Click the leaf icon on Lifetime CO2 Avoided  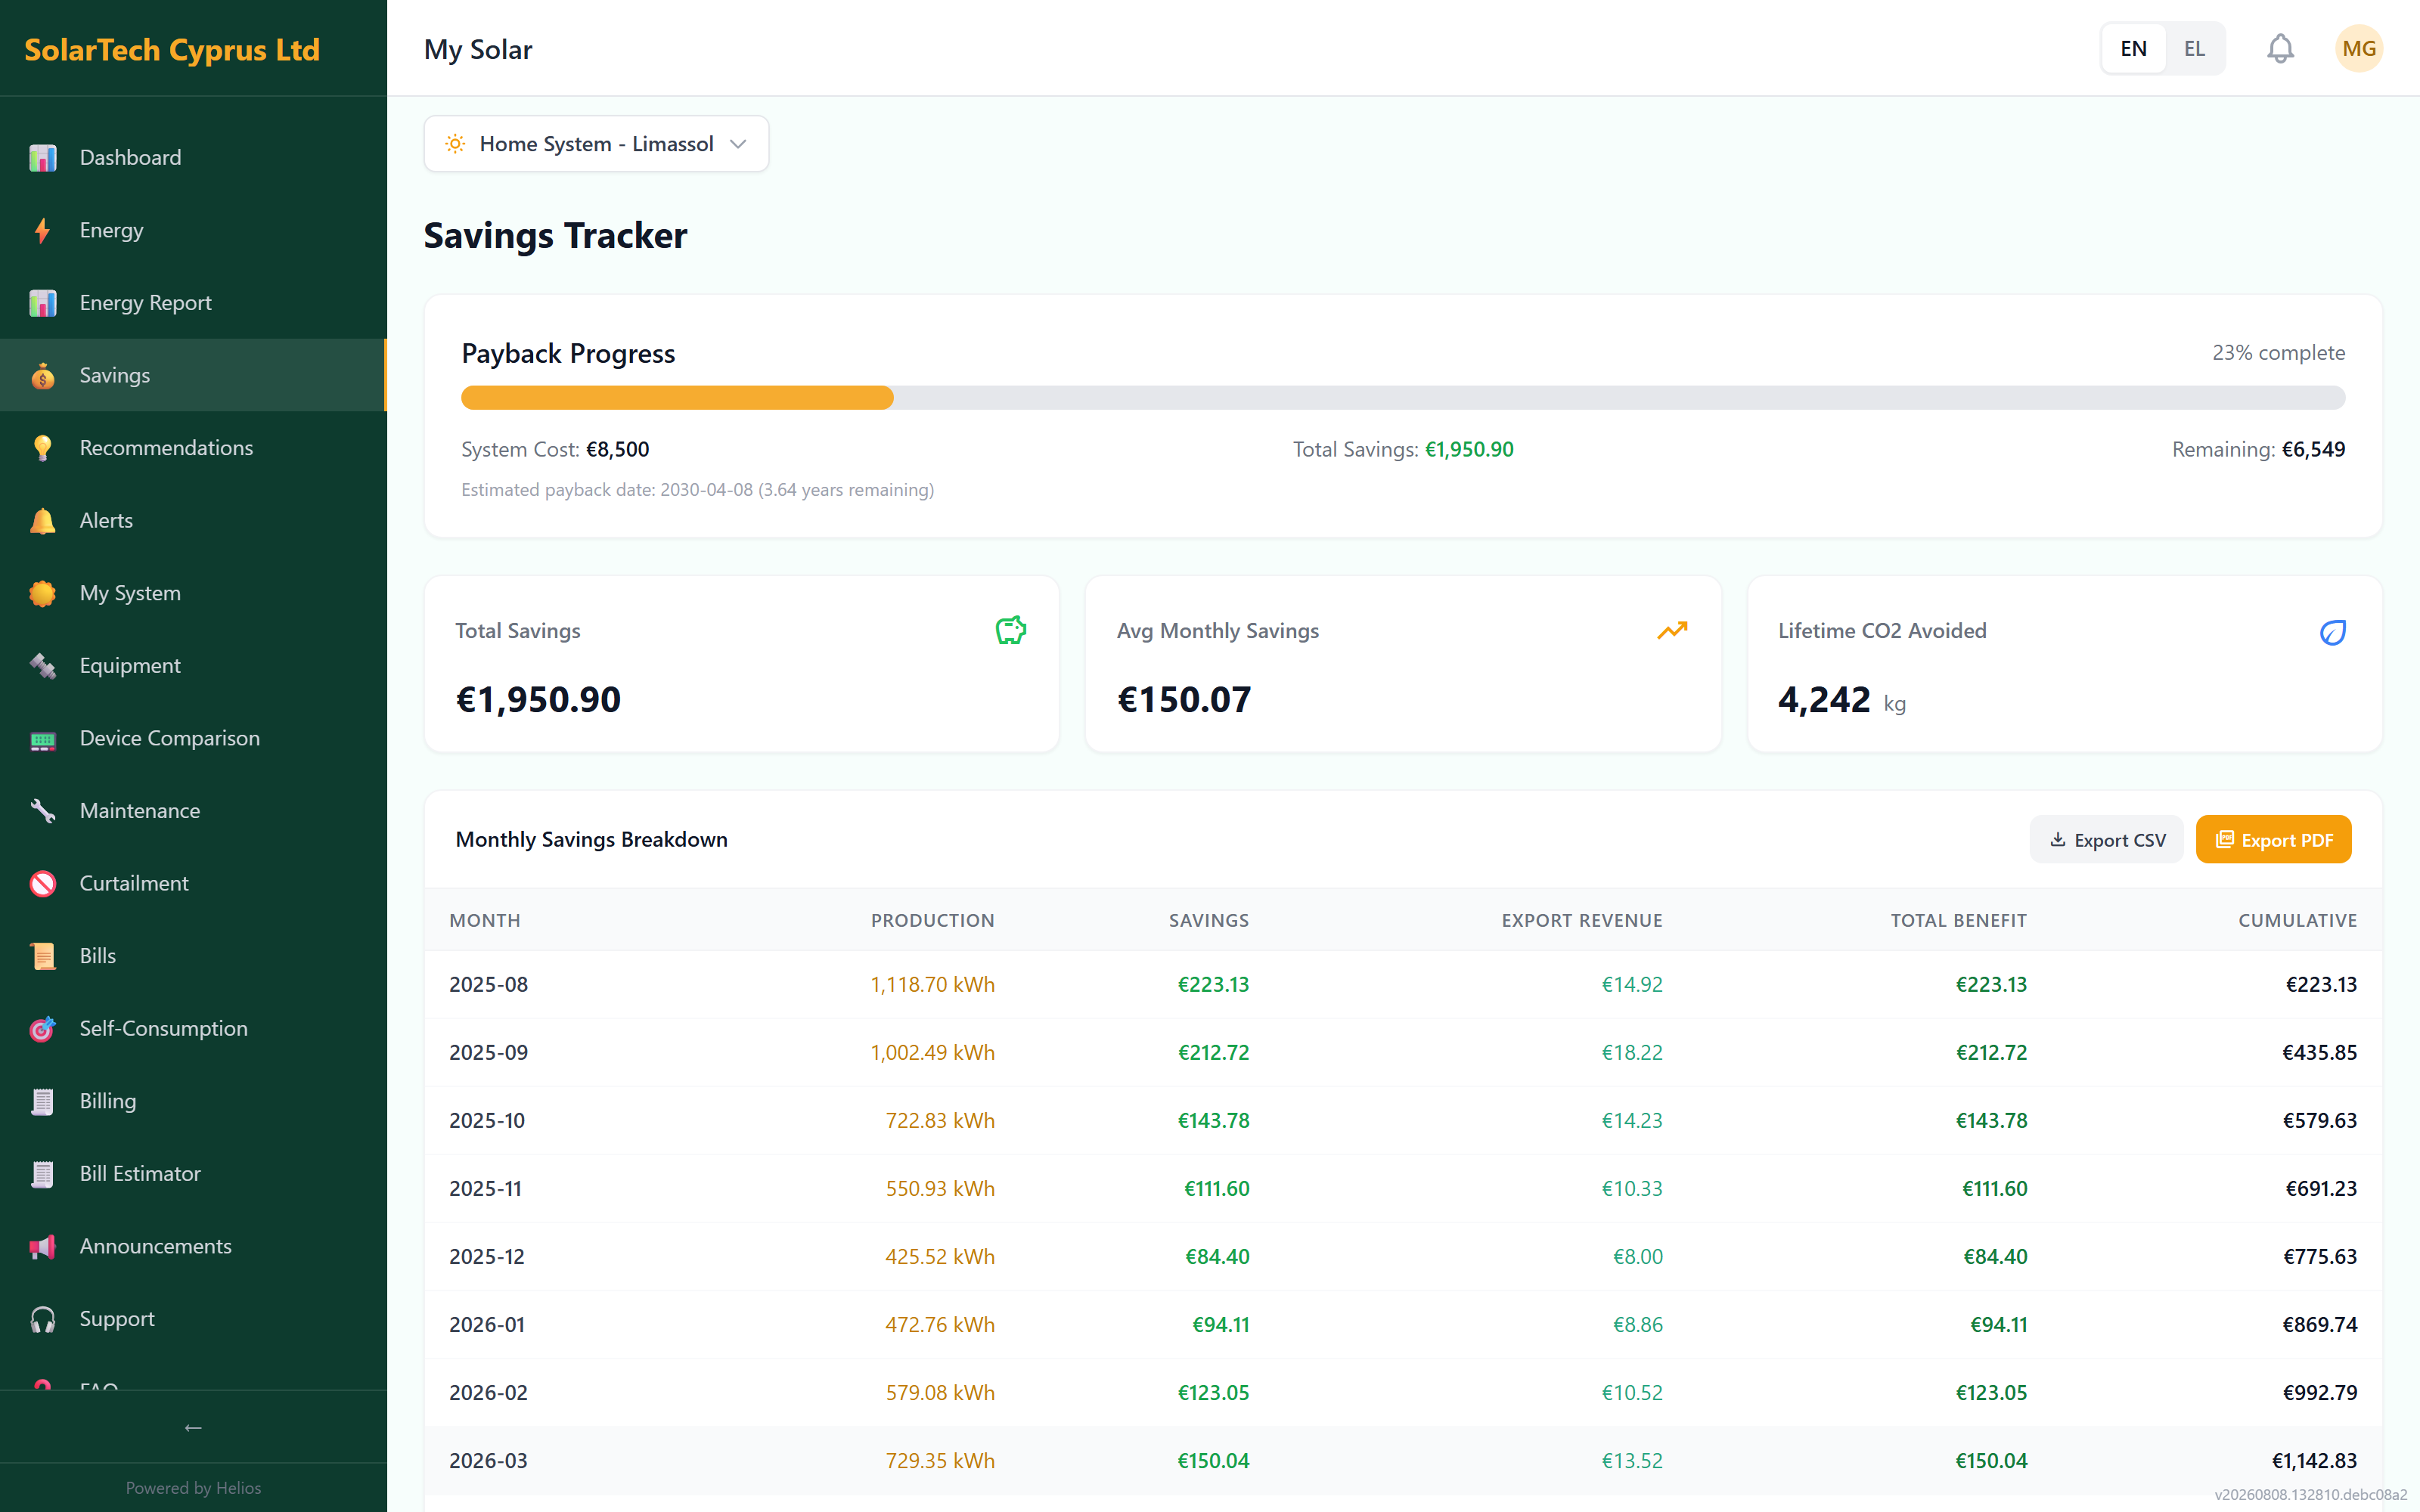point(2333,632)
